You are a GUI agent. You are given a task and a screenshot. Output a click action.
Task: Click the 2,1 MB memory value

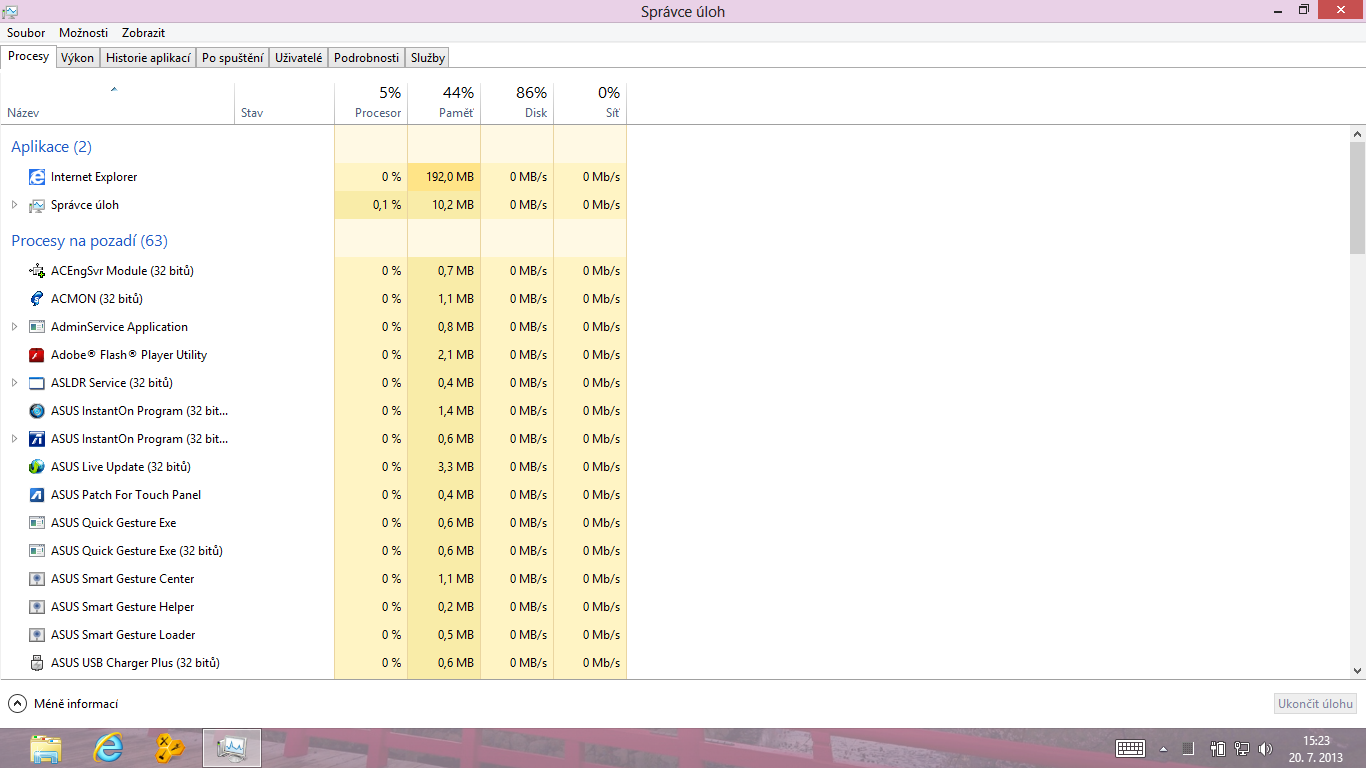tap(456, 355)
